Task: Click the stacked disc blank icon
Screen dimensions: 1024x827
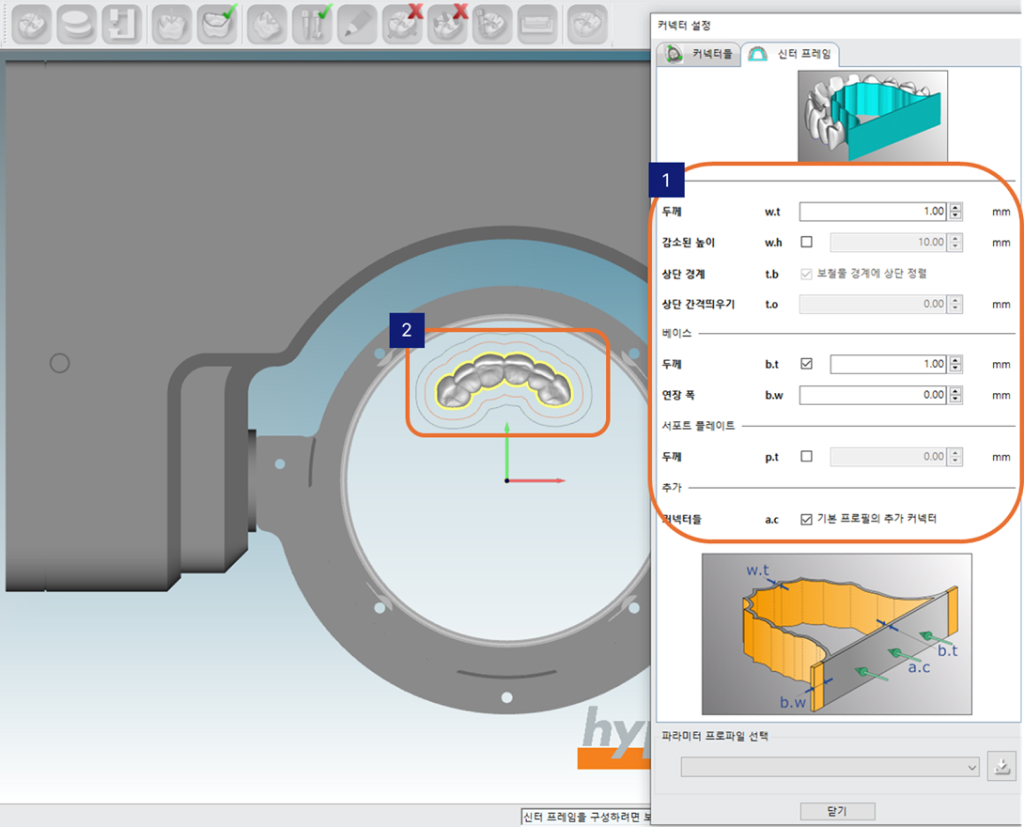Action: click(x=77, y=23)
